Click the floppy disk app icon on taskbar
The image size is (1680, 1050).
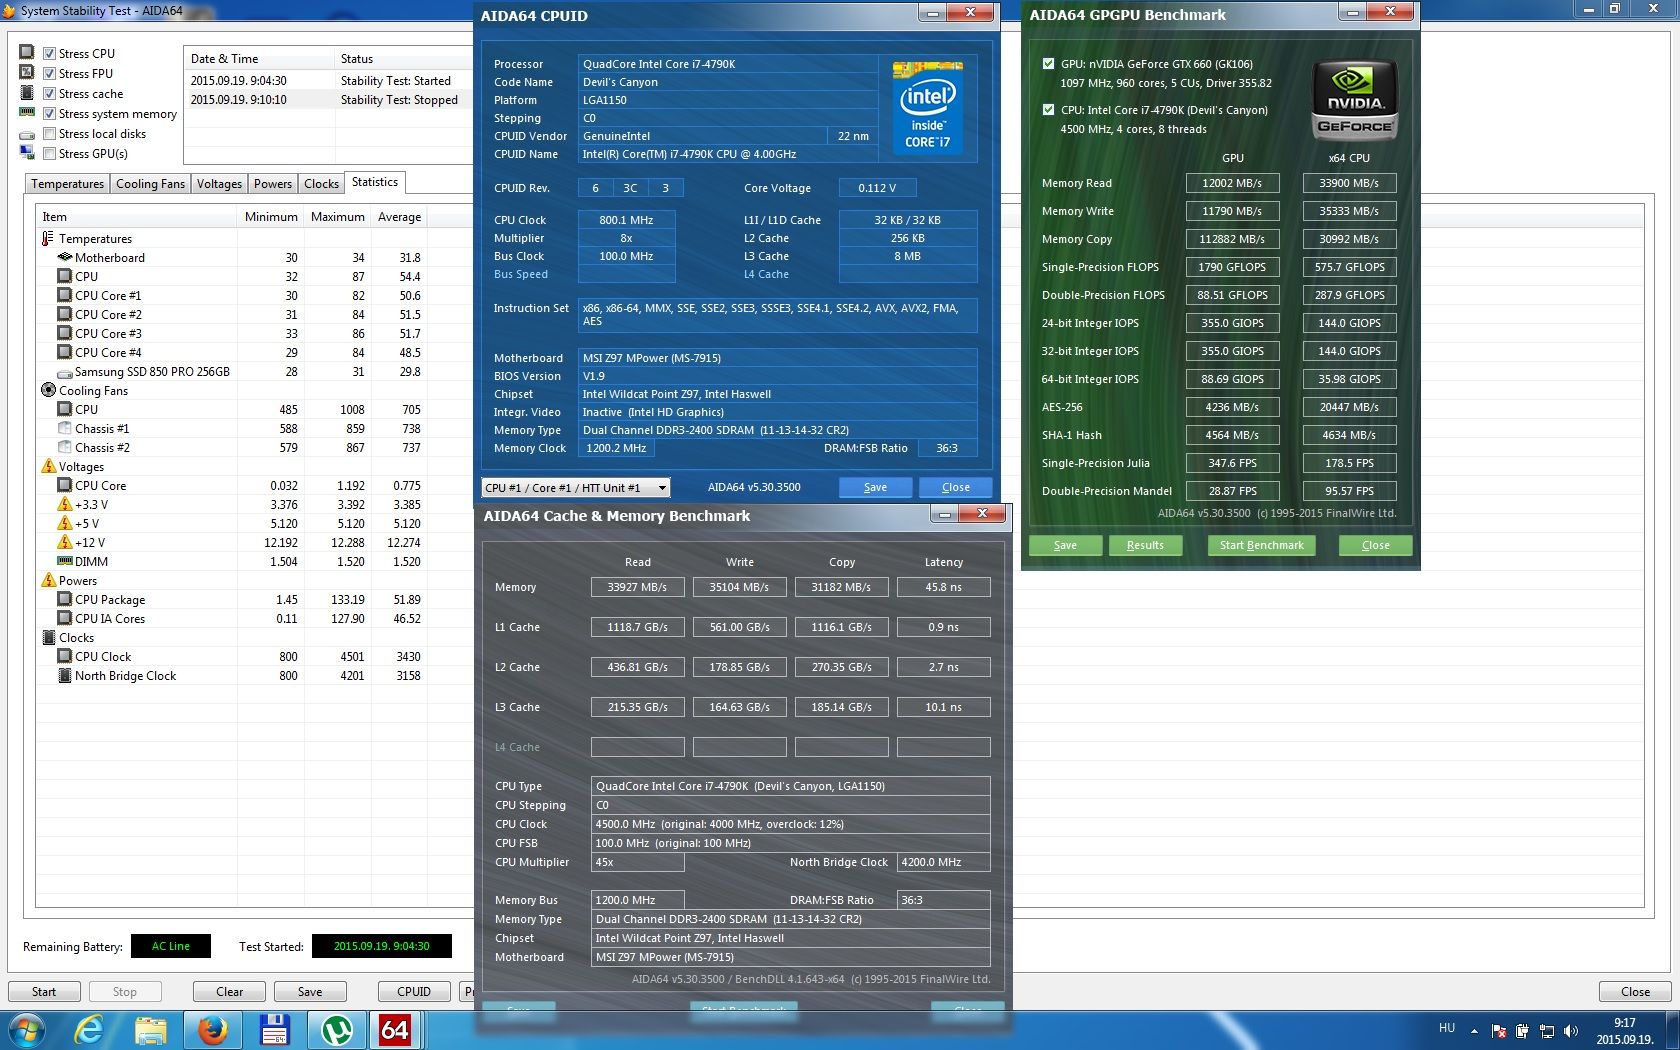pos(274,1030)
